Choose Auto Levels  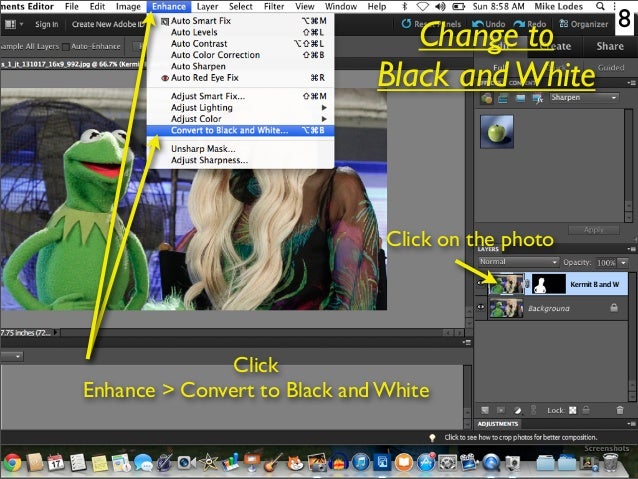(240, 32)
